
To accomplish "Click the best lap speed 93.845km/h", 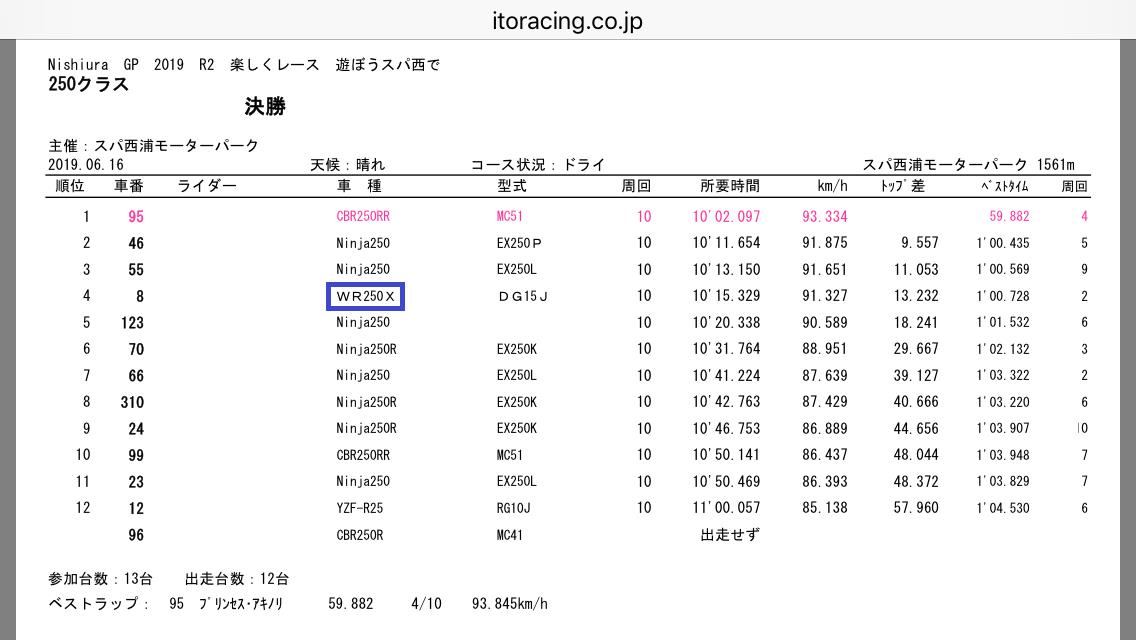I will coord(509,604).
